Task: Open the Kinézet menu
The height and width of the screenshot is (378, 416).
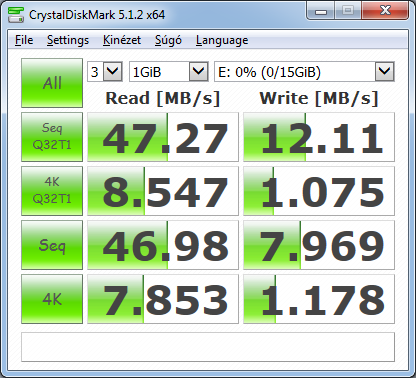Action: click(122, 40)
